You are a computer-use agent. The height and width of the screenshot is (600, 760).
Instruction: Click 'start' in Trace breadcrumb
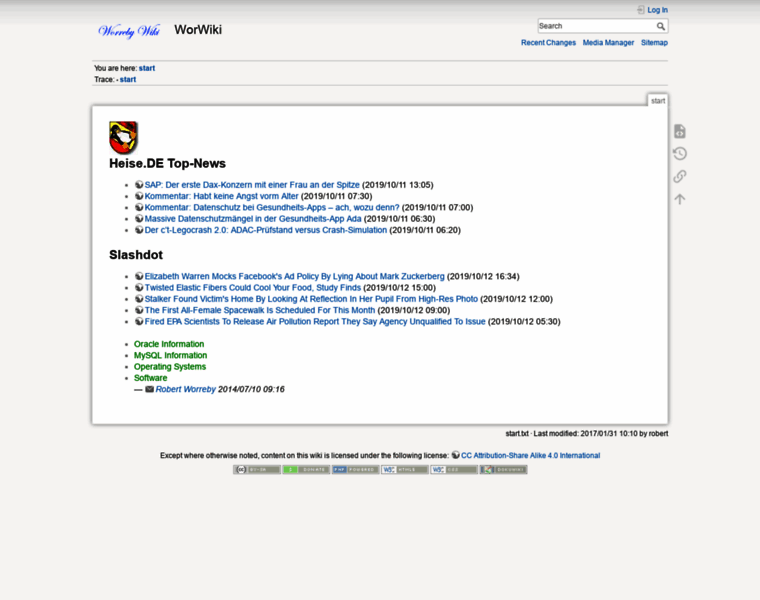(x=128, y=79)
